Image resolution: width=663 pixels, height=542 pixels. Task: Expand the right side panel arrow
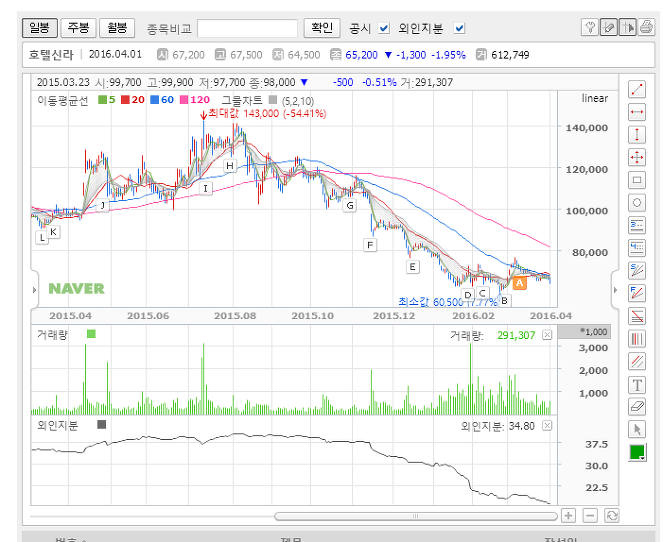[x=615, y=290]
